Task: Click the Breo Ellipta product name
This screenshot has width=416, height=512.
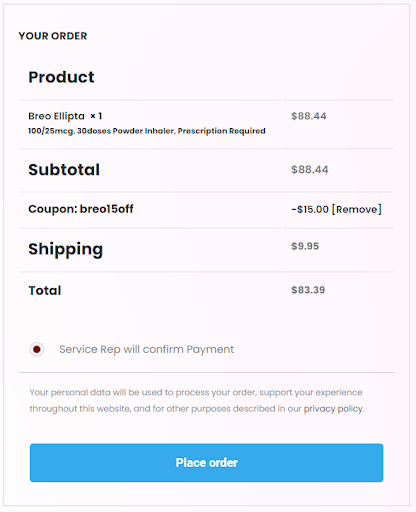Action: coord(56,116)
